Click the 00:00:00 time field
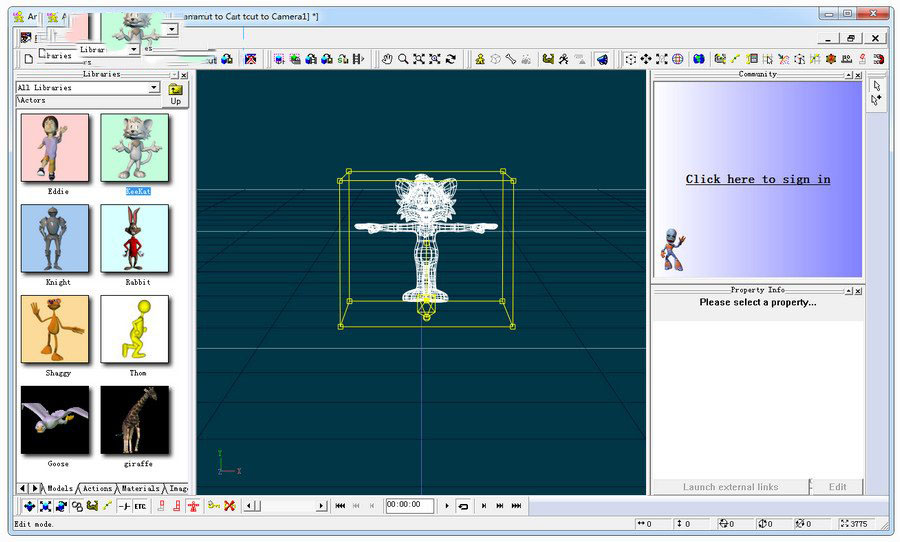900x542 pixels. pos(409,505)
